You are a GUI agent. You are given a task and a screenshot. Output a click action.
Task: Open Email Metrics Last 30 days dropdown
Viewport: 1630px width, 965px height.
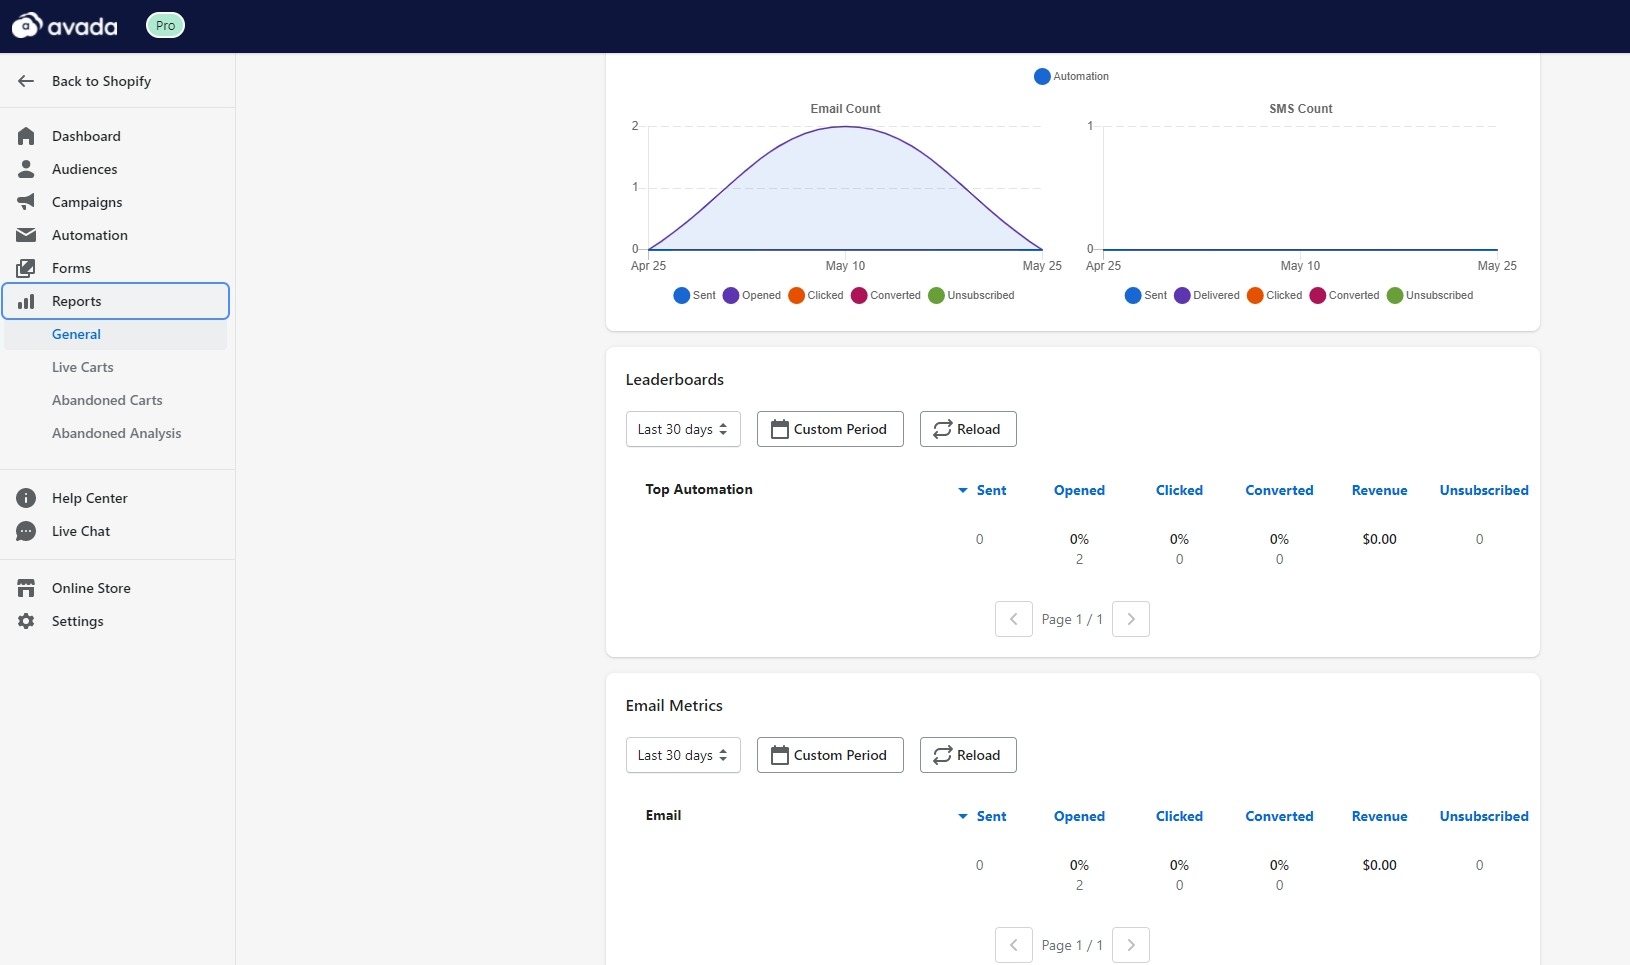pos(683,755)
